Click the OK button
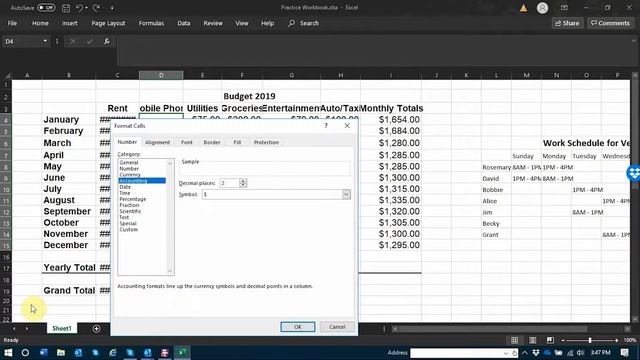Image resolution: width=640 pixels, height=360 pixels. tap(298, 327)
